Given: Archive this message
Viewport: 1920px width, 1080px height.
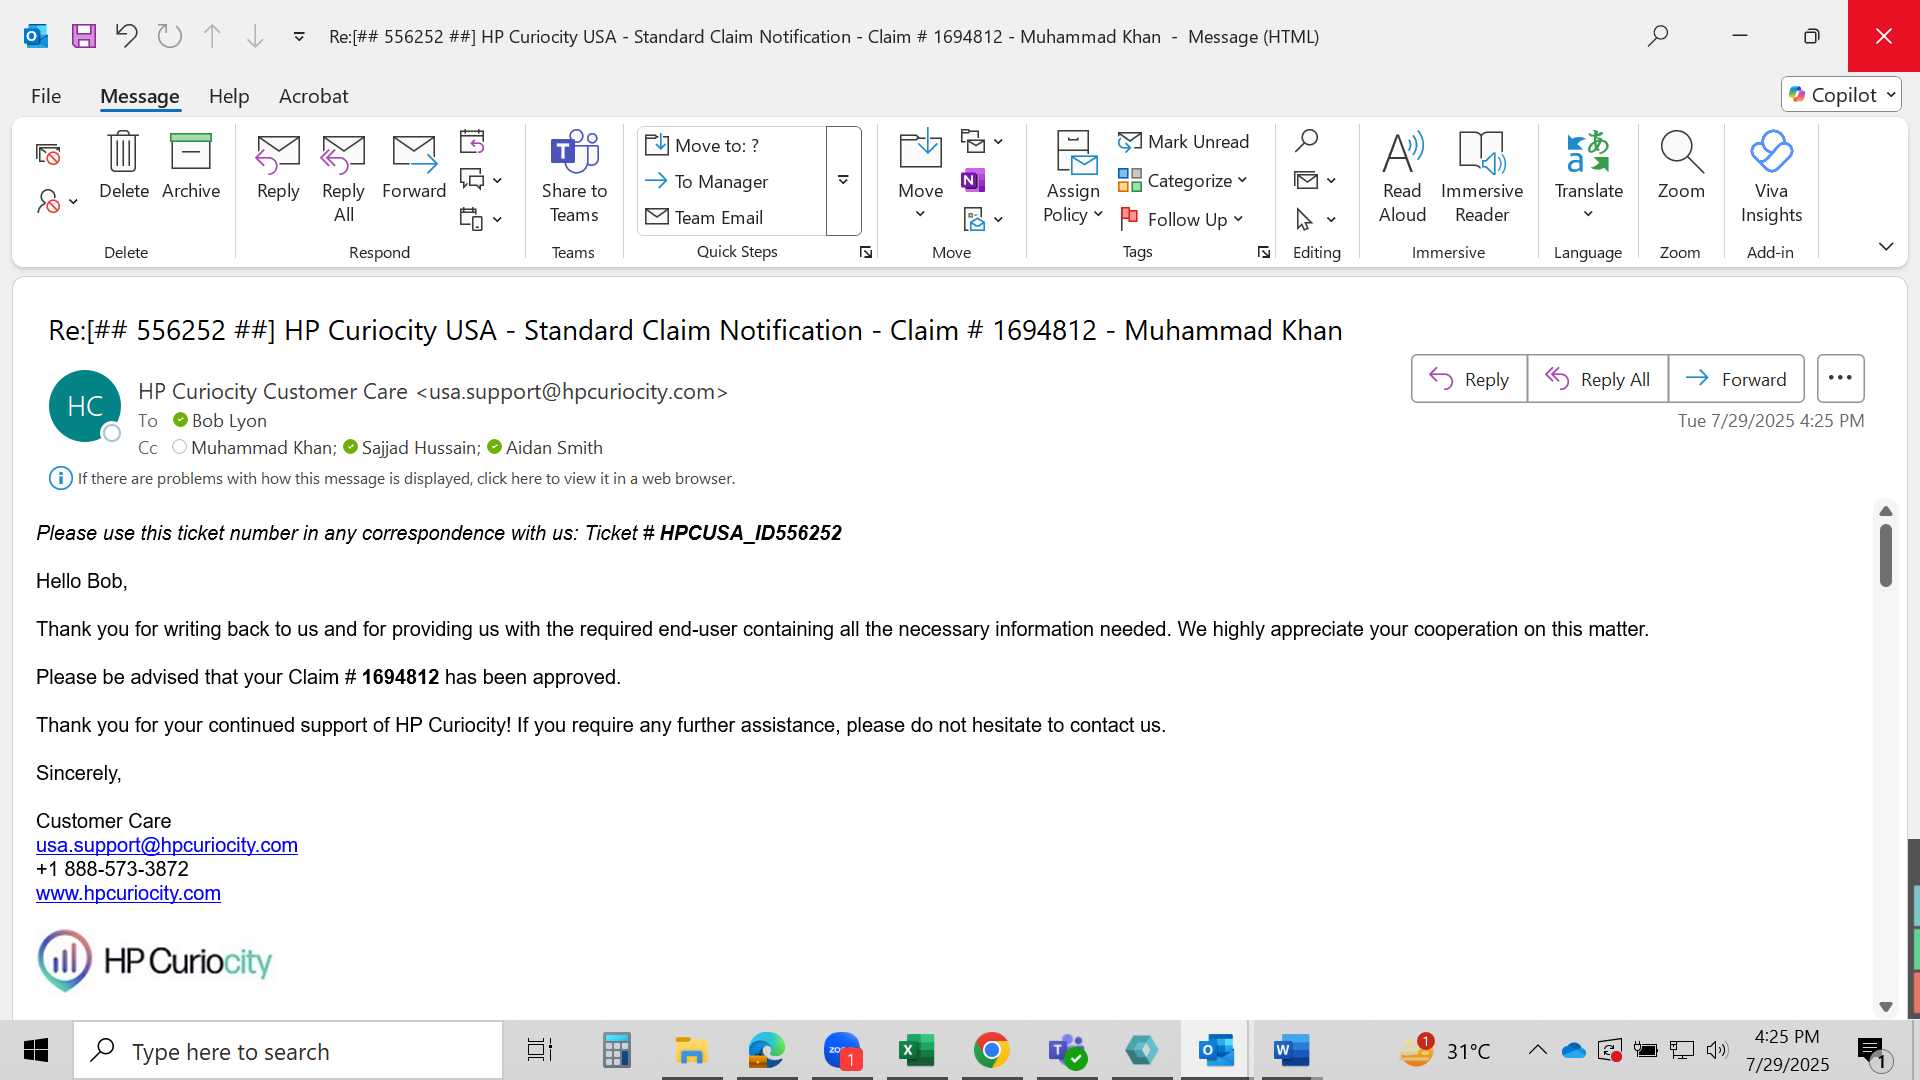Looking at the screenshot, I should coord(191,166).
